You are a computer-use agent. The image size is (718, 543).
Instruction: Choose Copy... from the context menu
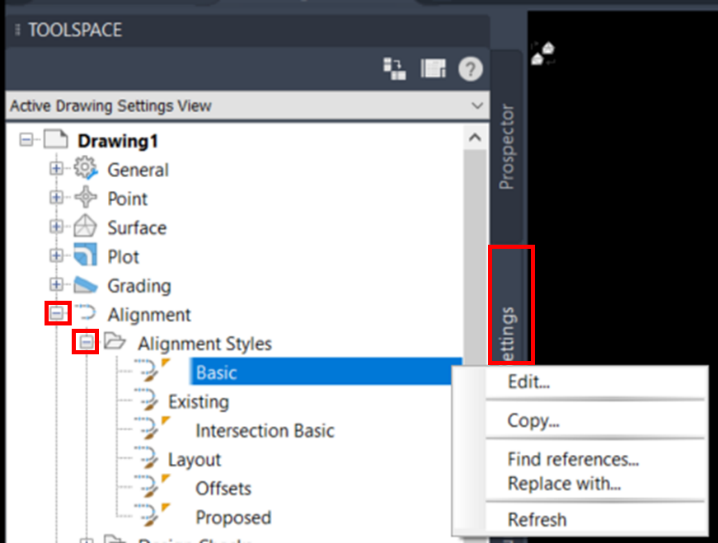[533, 421]
